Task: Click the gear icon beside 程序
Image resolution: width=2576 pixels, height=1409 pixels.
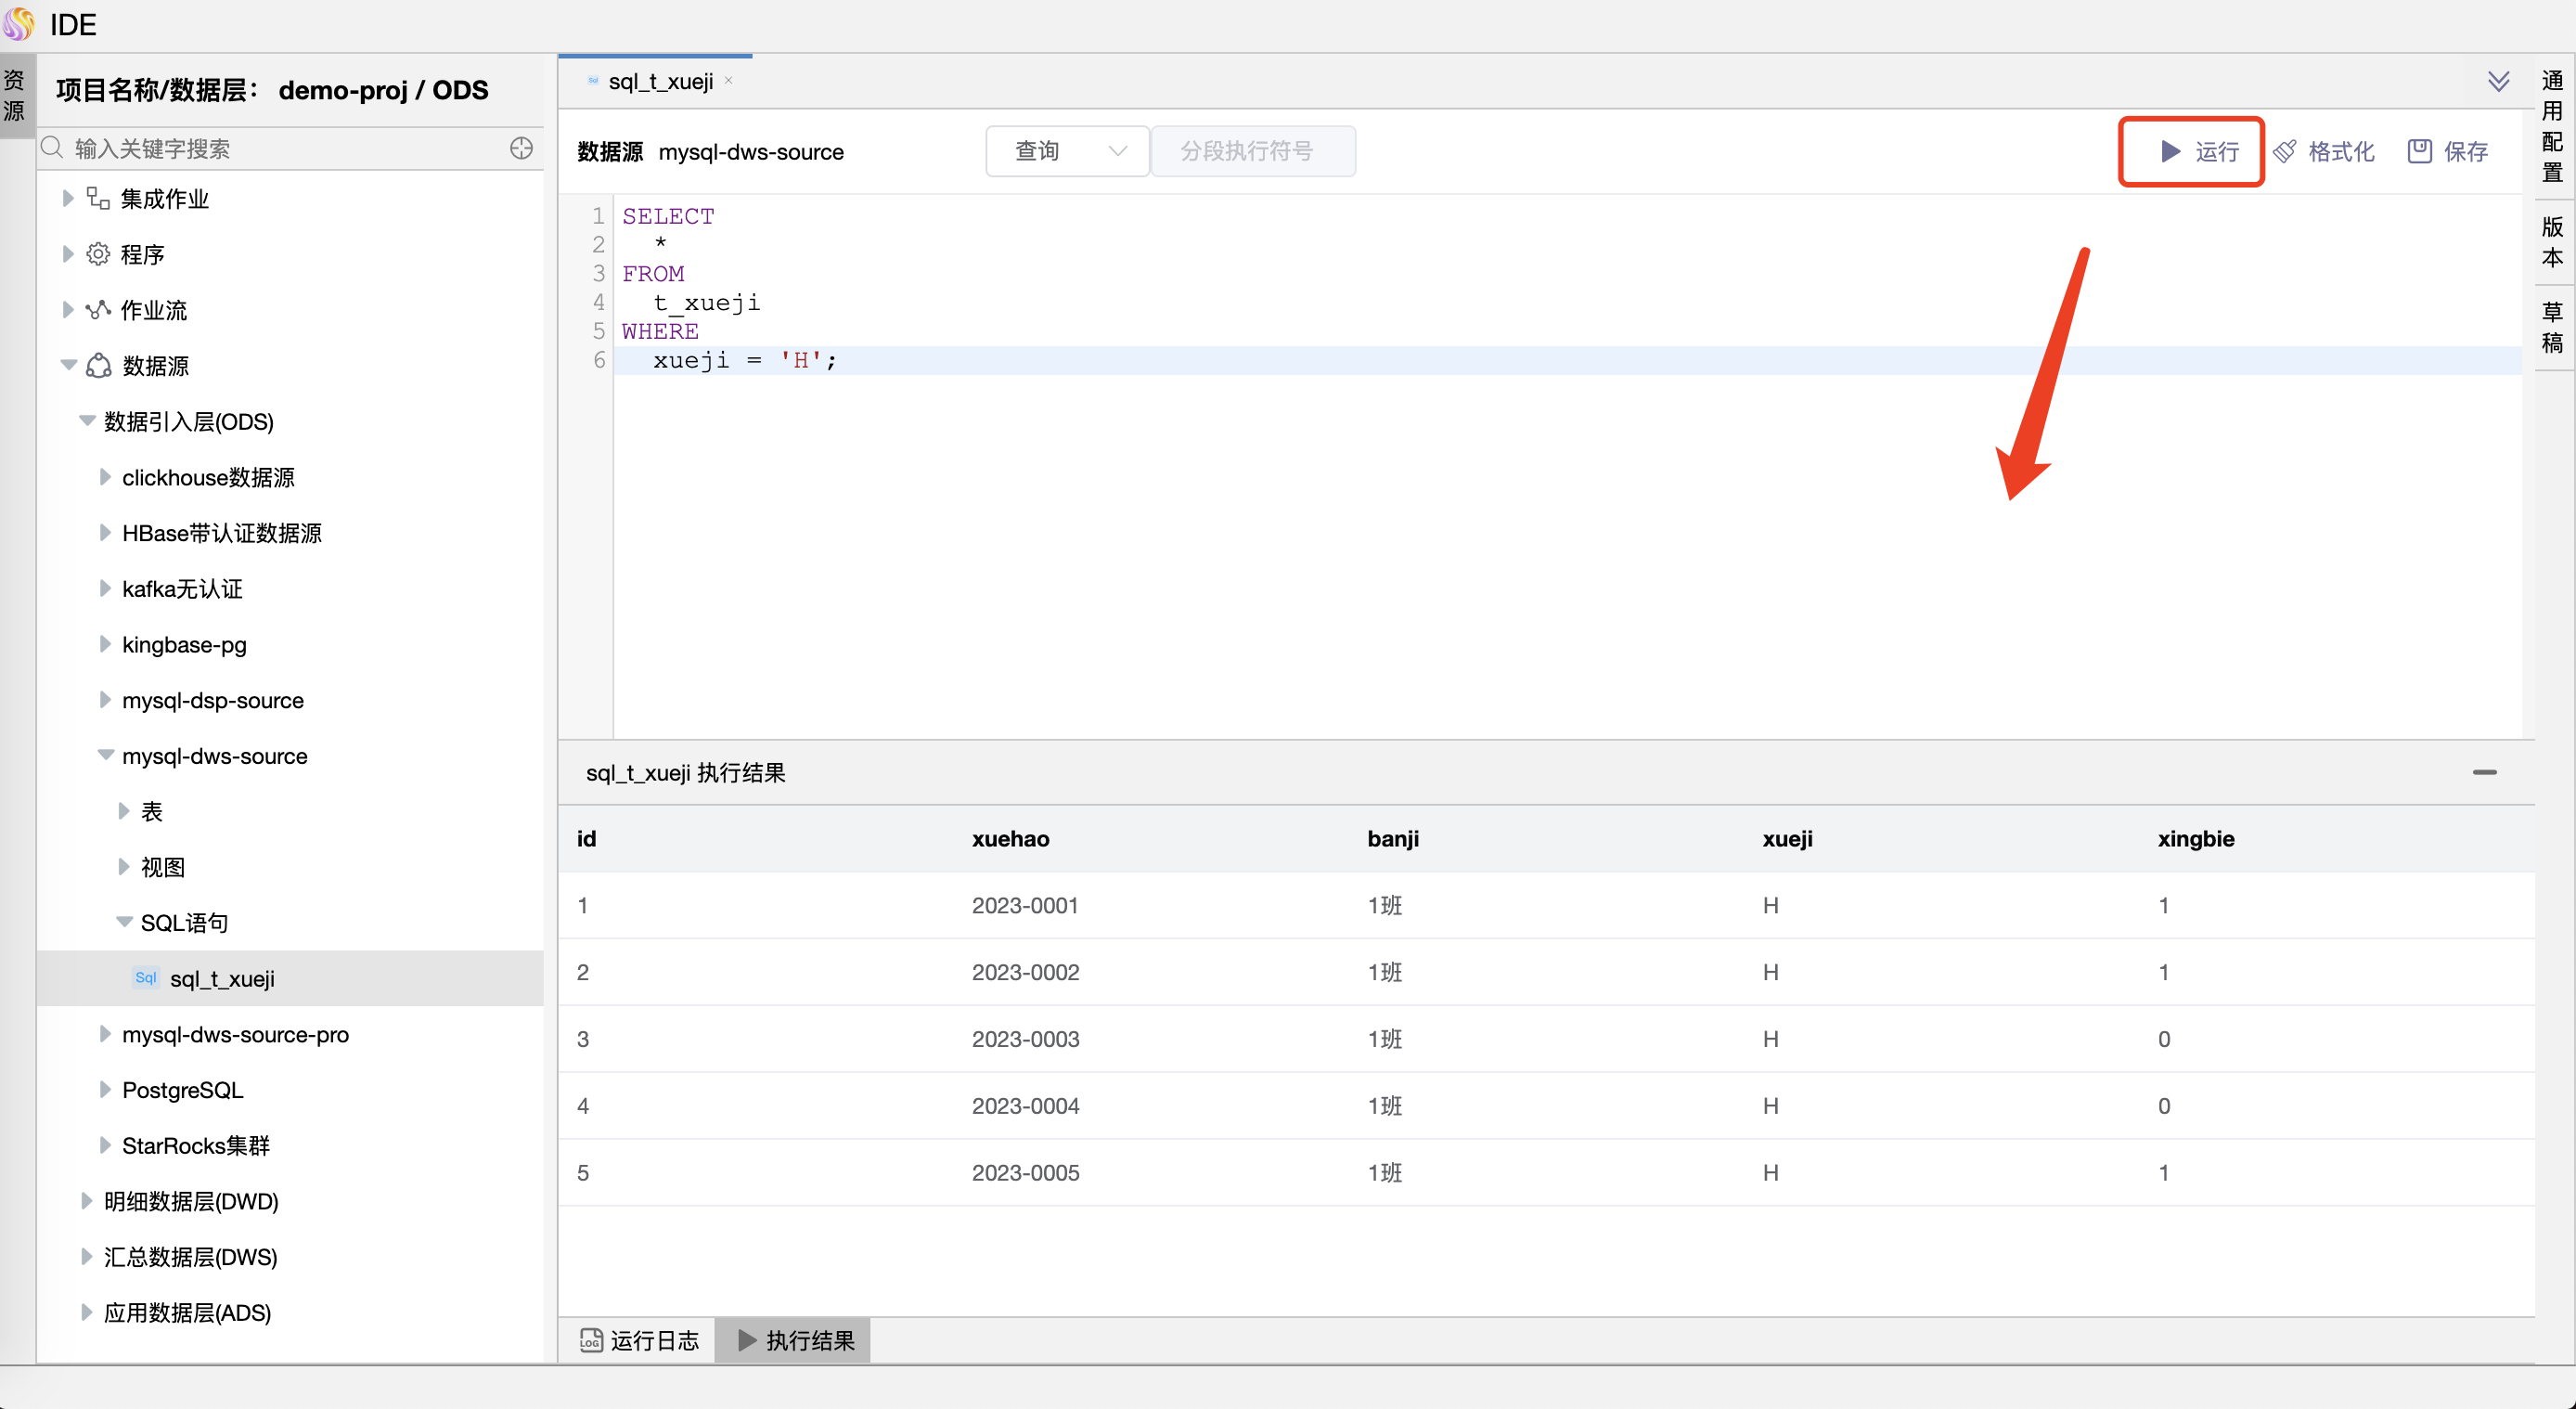Action: (x=97, y=254)
